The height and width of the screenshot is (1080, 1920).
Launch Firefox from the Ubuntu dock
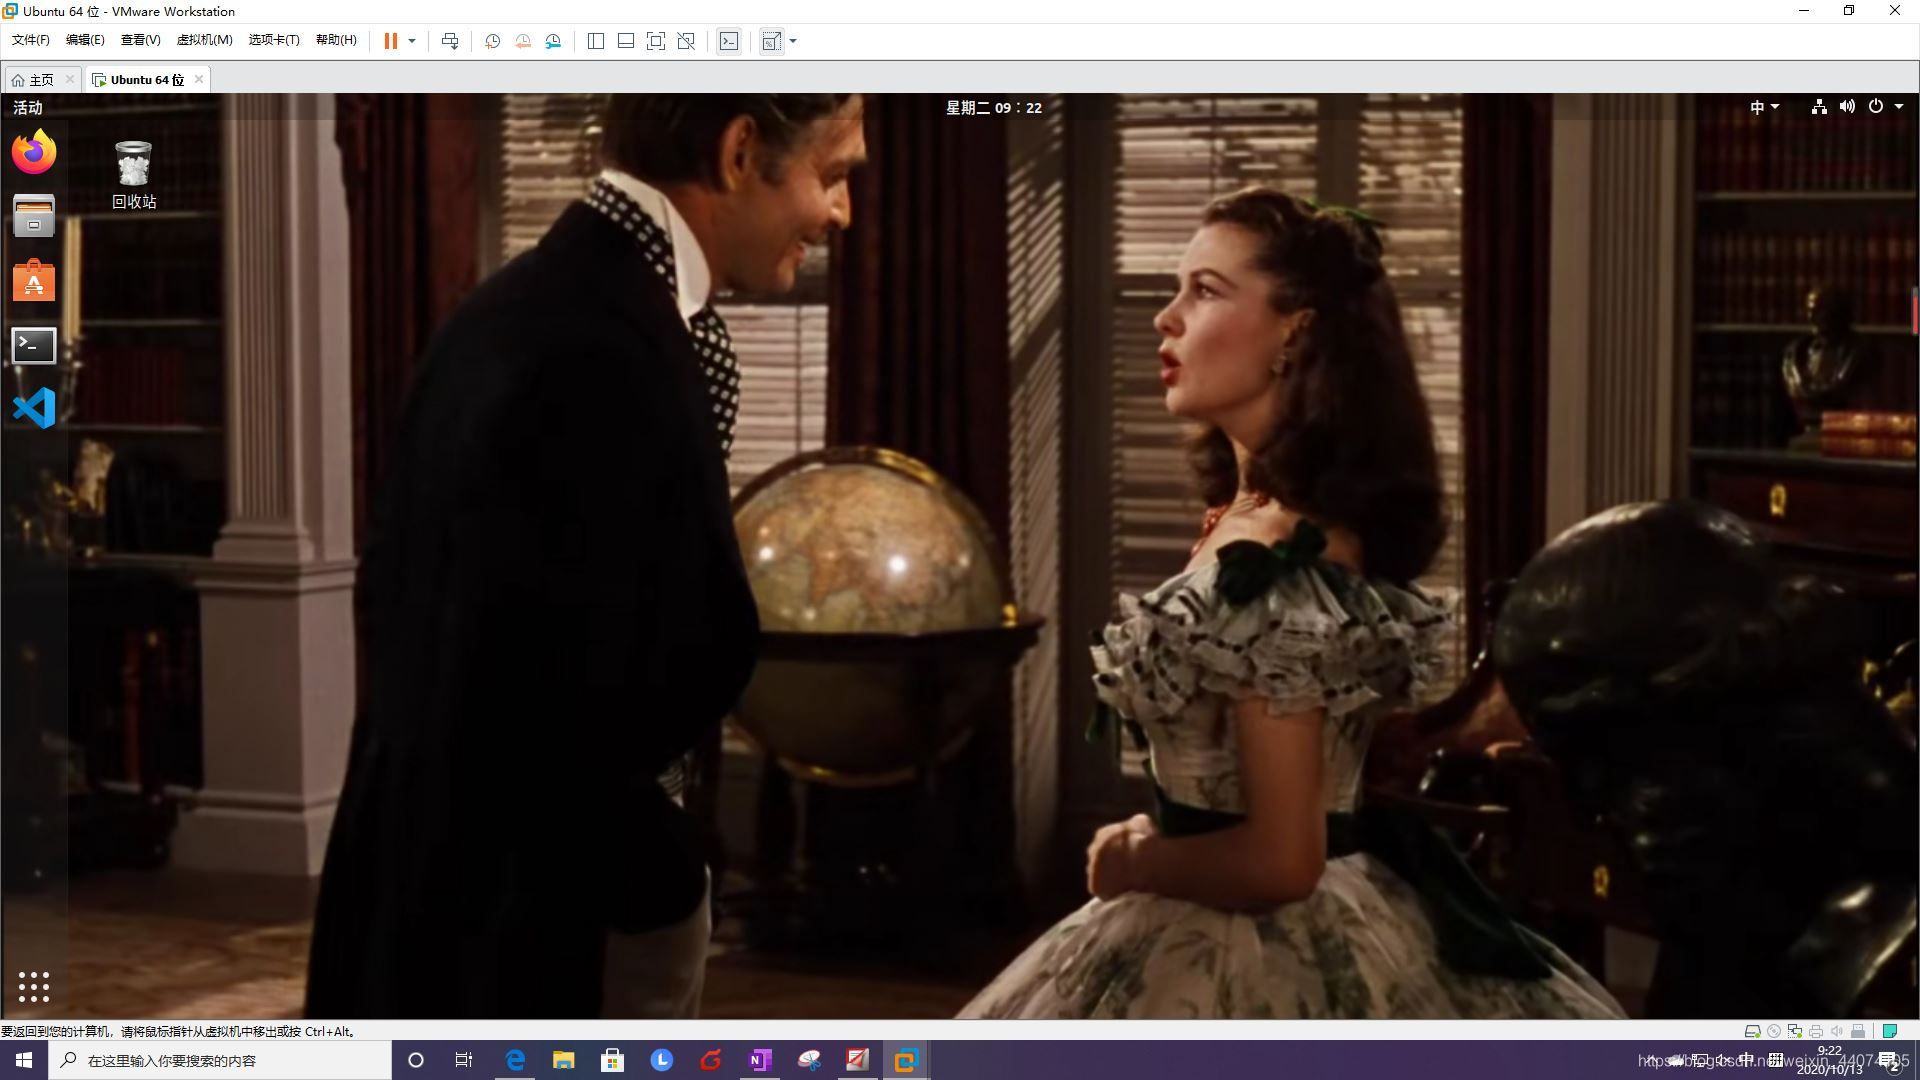click(34, 152)
